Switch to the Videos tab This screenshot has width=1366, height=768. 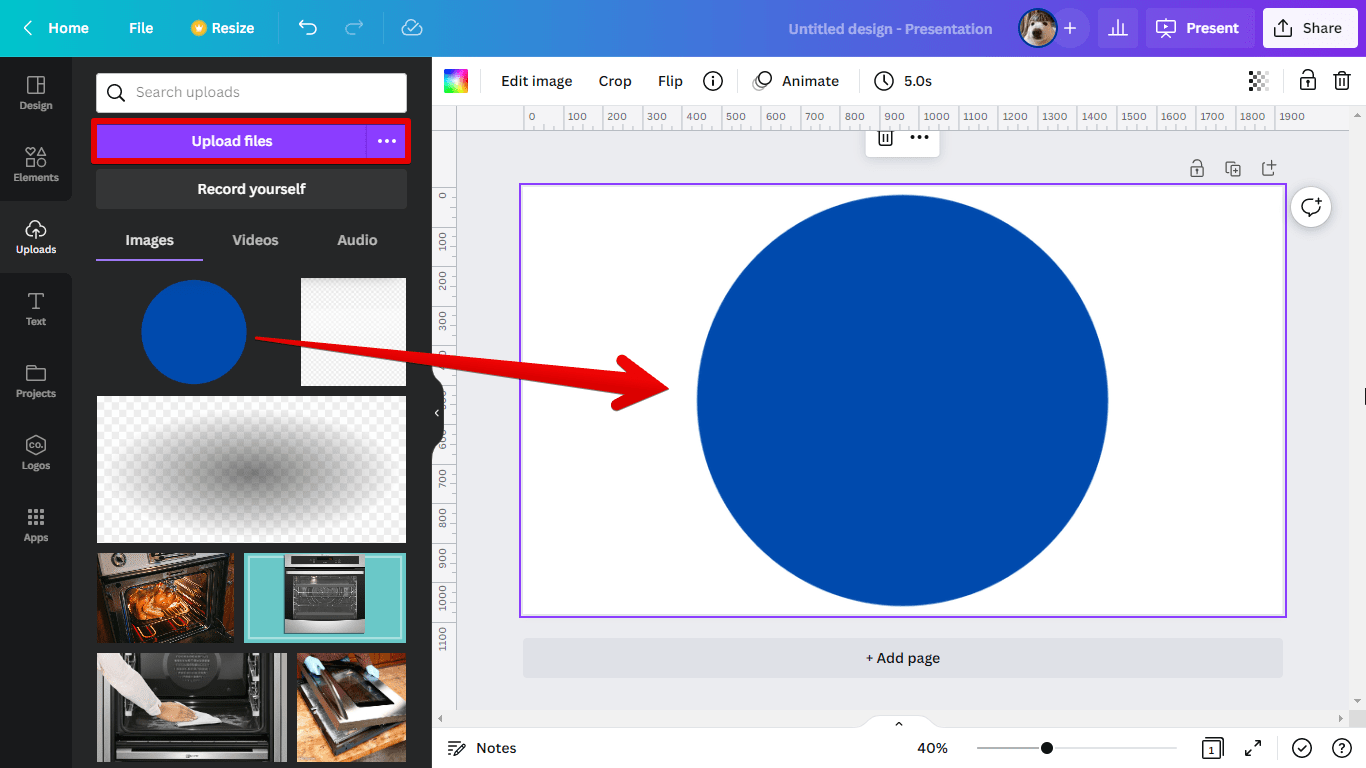click(x=255, y=240)
